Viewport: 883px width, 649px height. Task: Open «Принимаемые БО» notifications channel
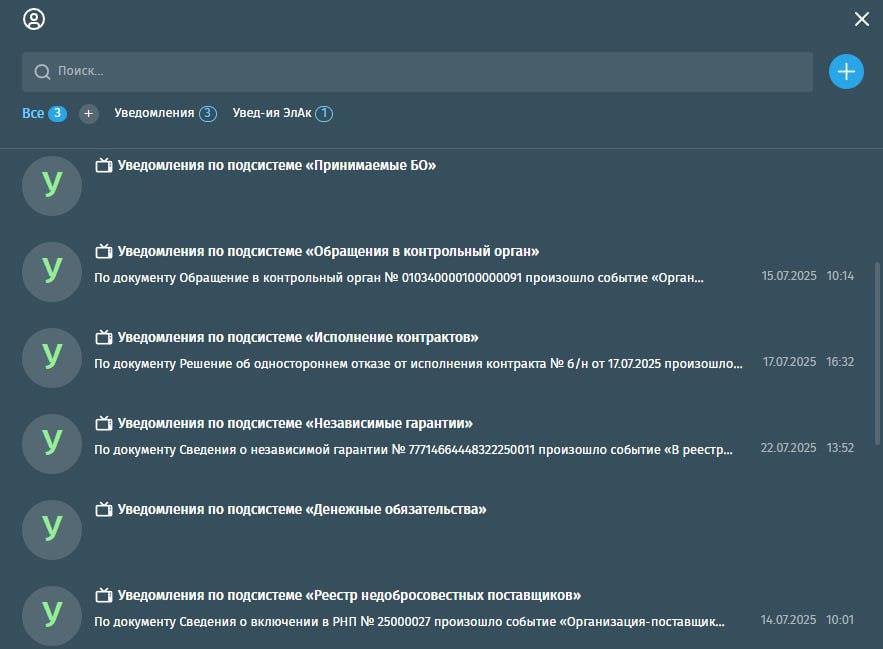(277, 166)
